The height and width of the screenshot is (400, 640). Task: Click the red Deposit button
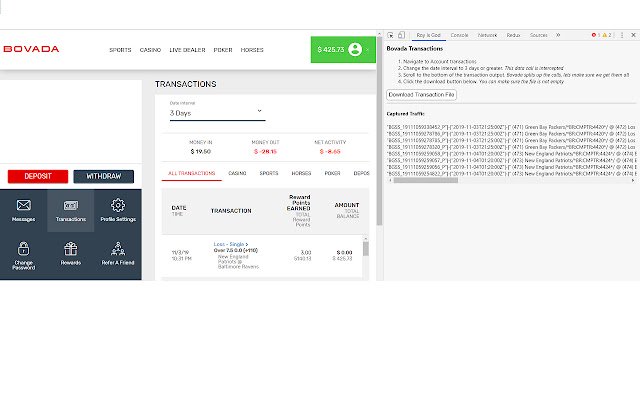click(38, 176)
